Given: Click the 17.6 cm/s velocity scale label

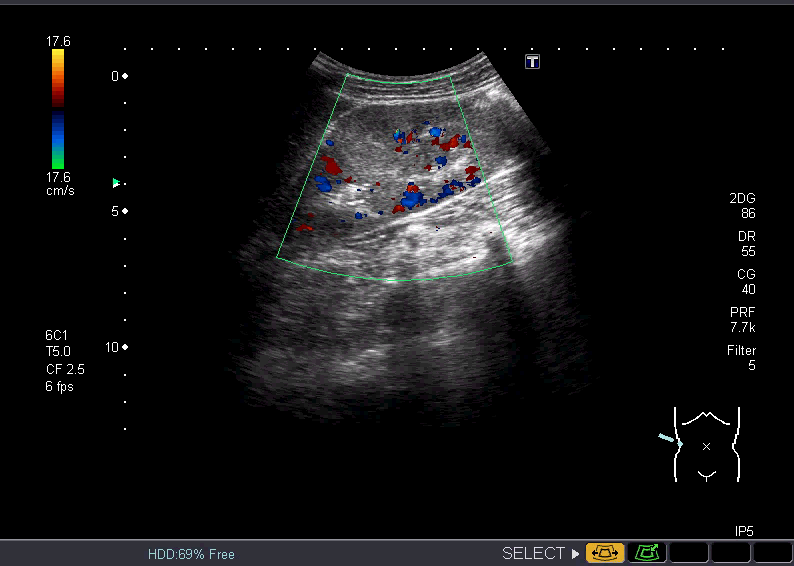Looking at the screenshot, I should tap(60, 184).
